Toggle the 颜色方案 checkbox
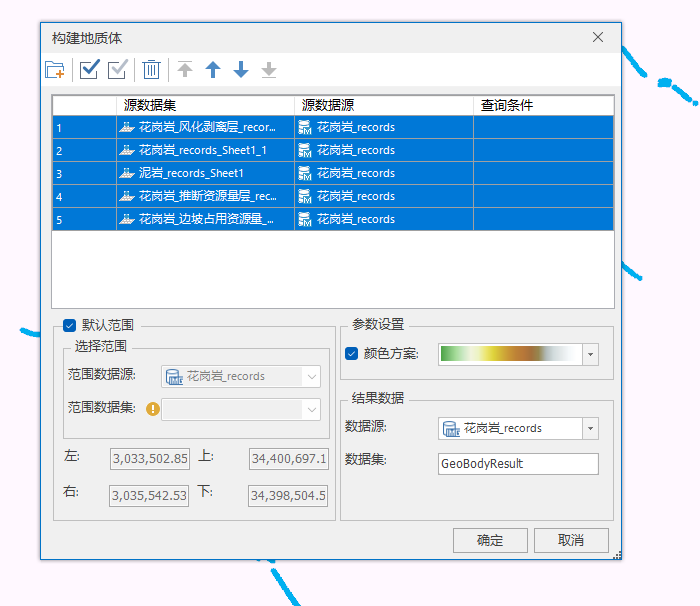The height and width of the screenshot is (606, 700). tap(351, 354)
